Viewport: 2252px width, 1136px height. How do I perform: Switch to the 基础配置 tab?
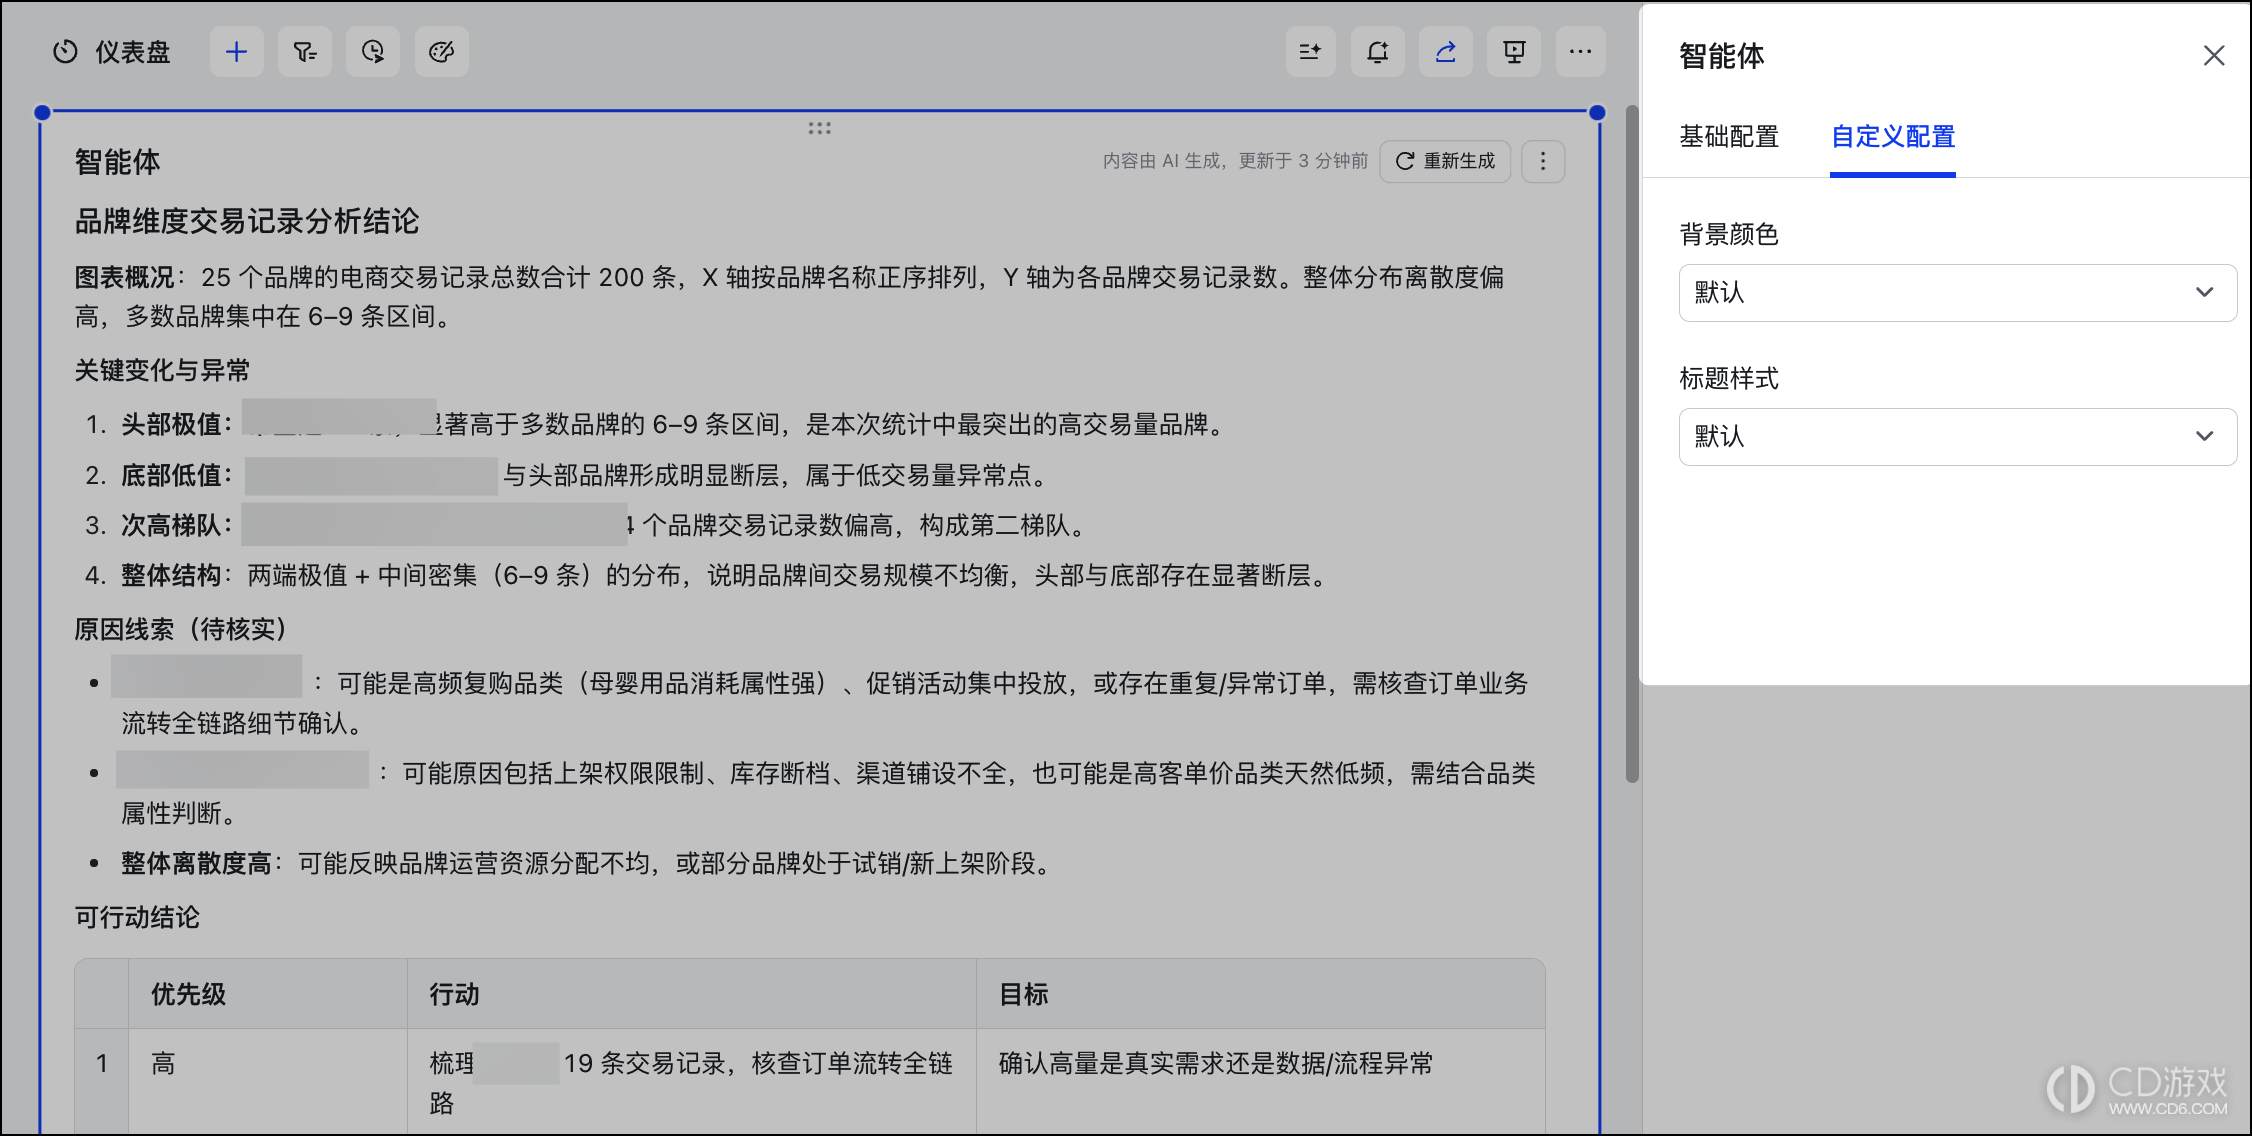coord(1729,137)
